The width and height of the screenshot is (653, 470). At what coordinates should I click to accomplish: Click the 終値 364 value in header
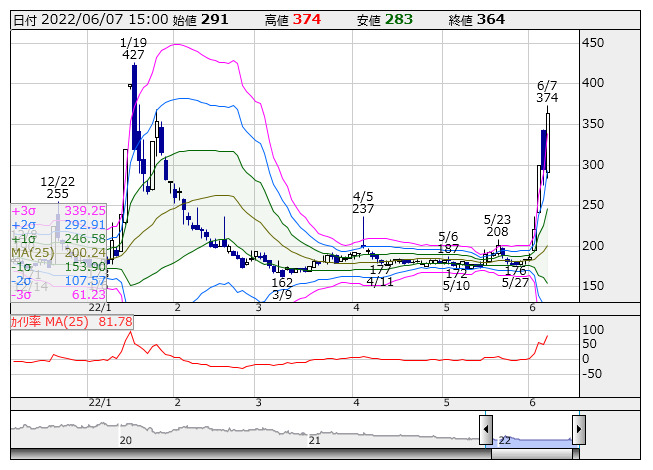click(490, 19)
